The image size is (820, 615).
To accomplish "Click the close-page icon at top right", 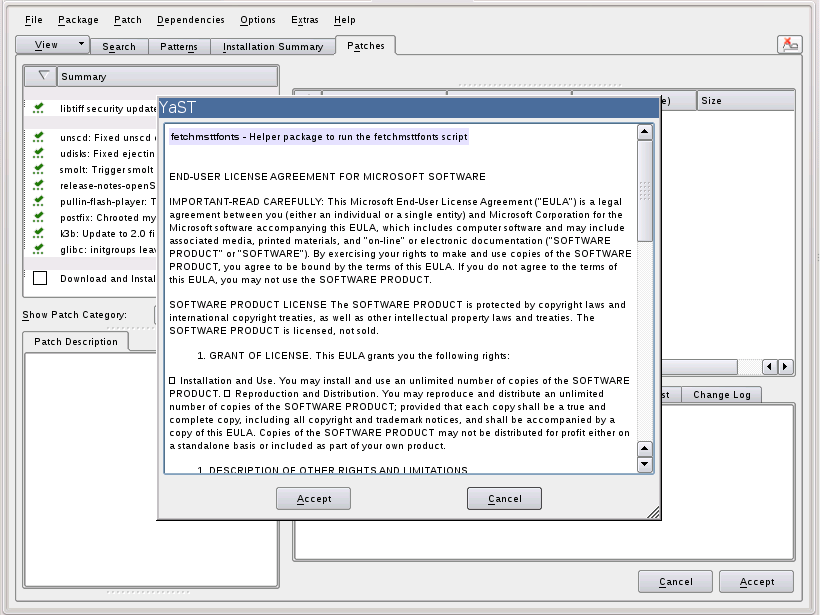I will (790, 44).
